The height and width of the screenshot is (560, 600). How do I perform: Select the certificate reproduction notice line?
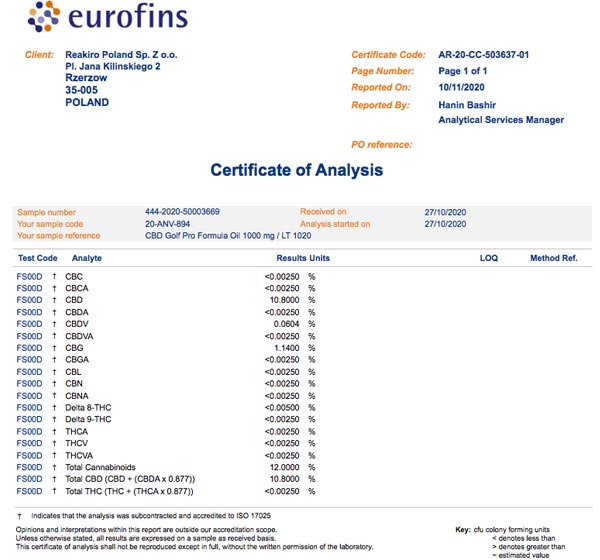(194, 547)
